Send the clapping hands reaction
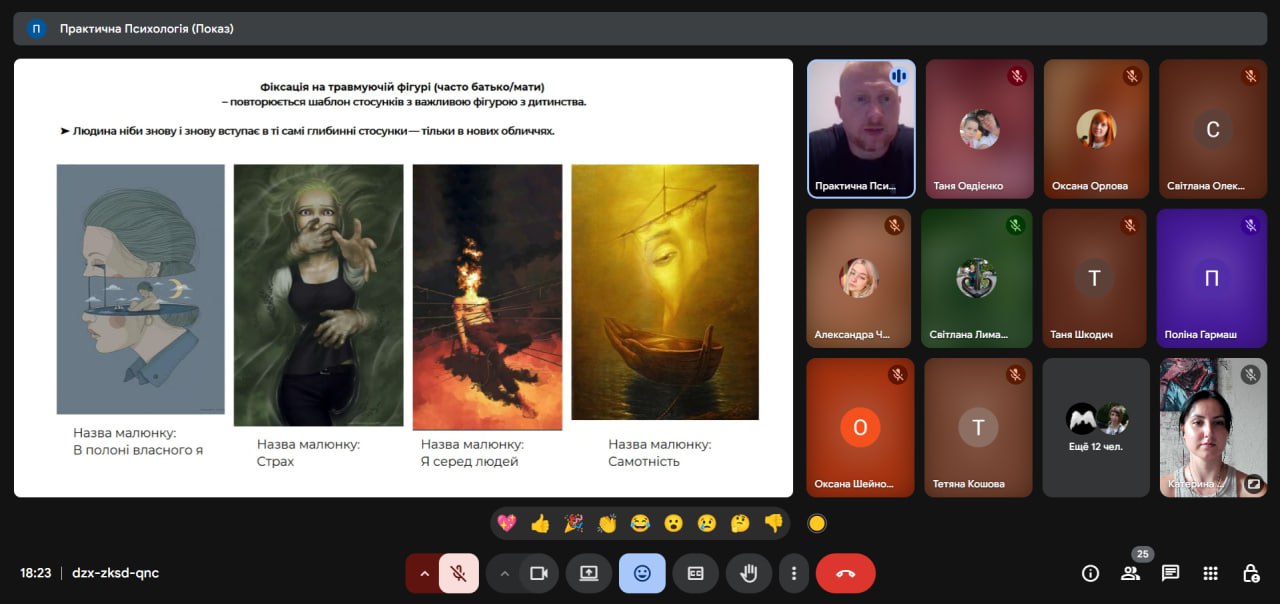1280x604 pixels. (x=607, y=523)
